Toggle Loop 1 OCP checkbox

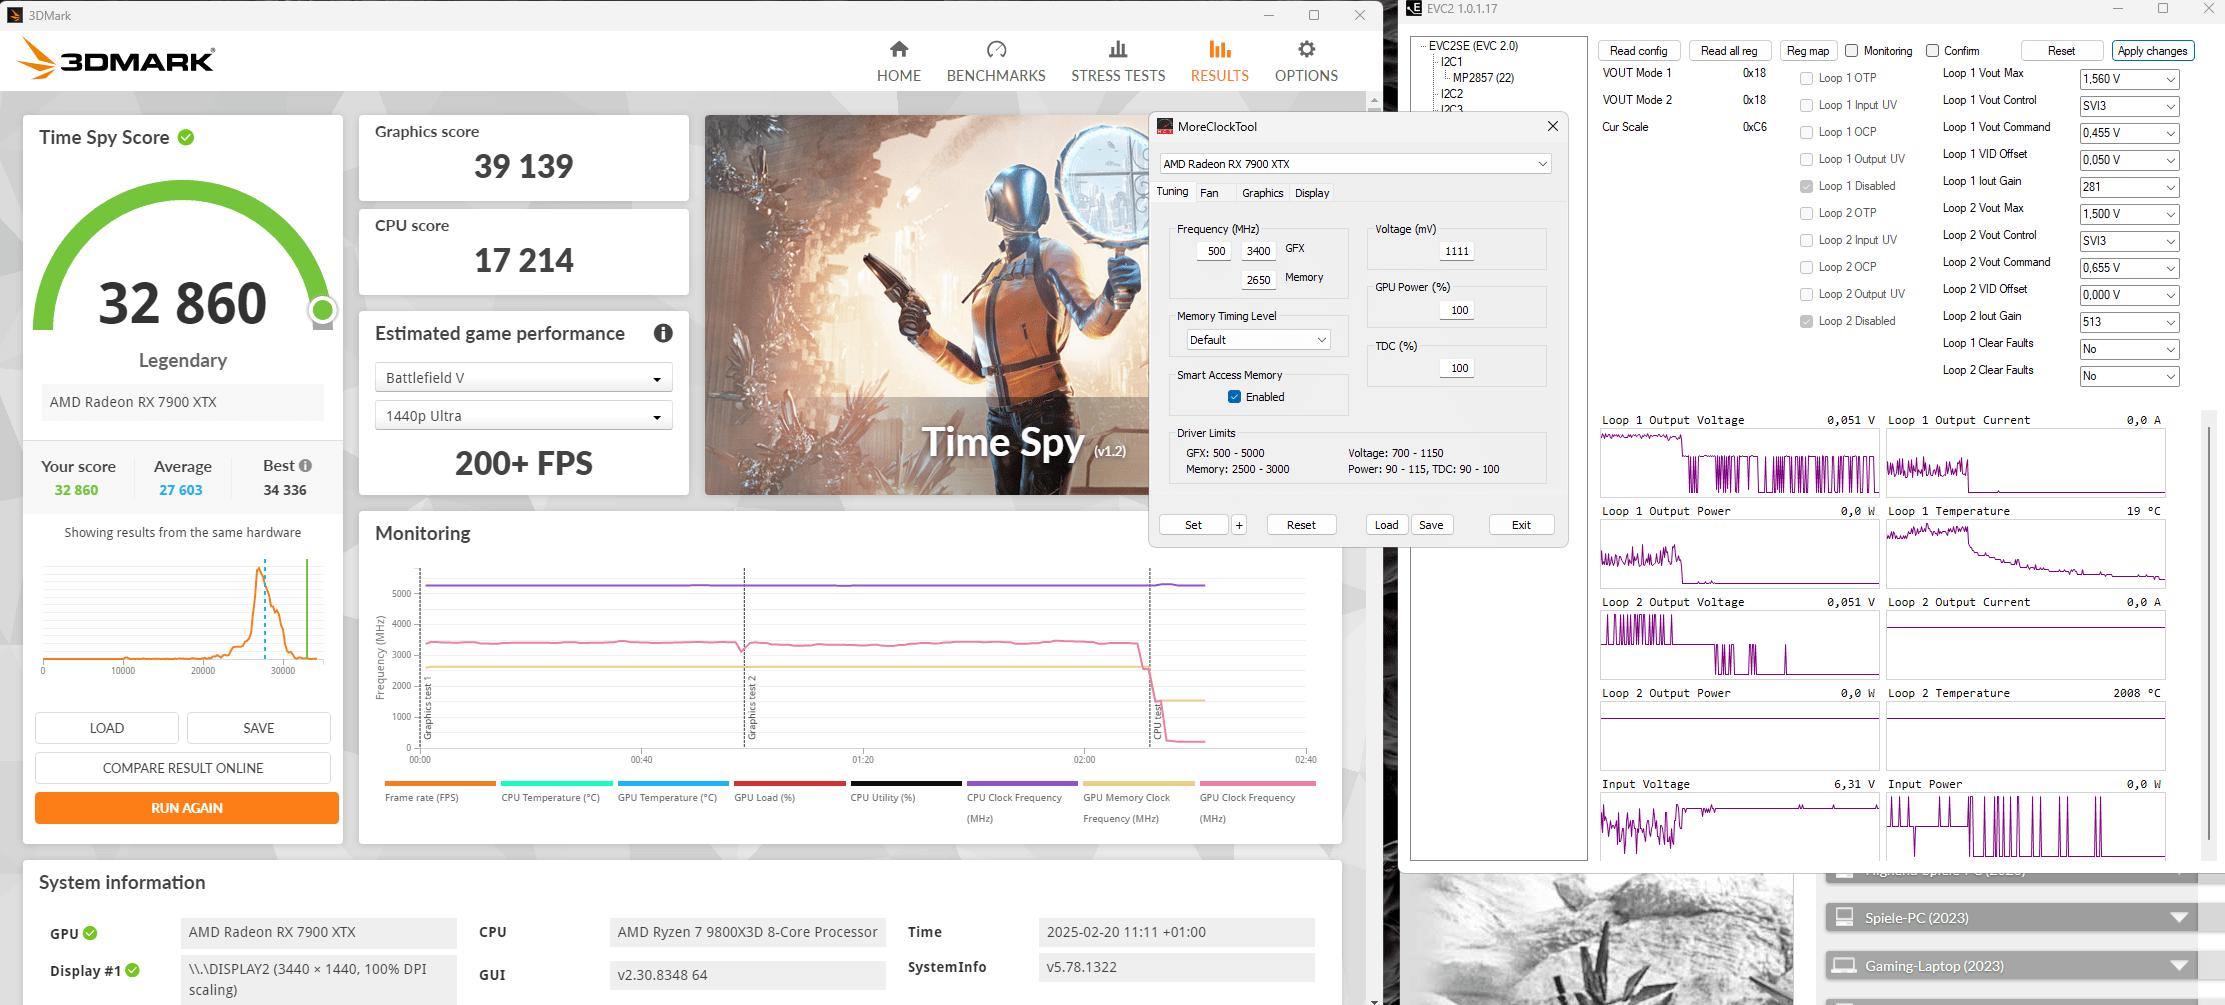coord(1806,132)
